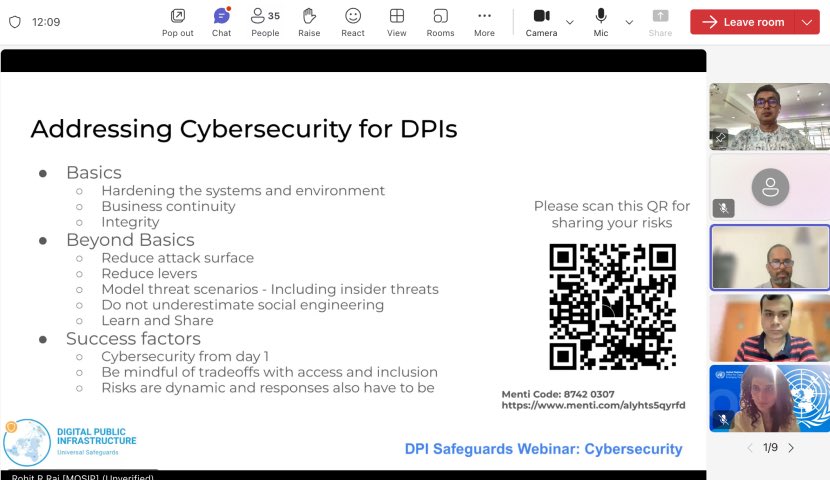Click the shield security icon beside the timer
Image resolution: width=830 pixels, height=480 pixels.
click(x=15, y=22)
